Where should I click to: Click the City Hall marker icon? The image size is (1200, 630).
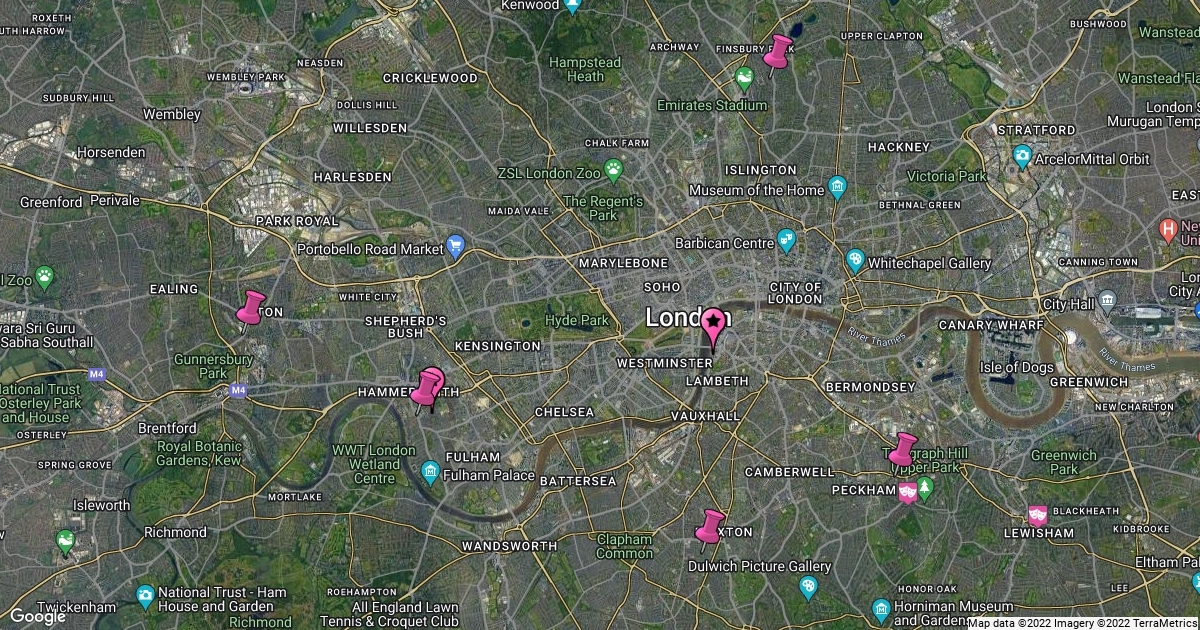point(1107,300)
